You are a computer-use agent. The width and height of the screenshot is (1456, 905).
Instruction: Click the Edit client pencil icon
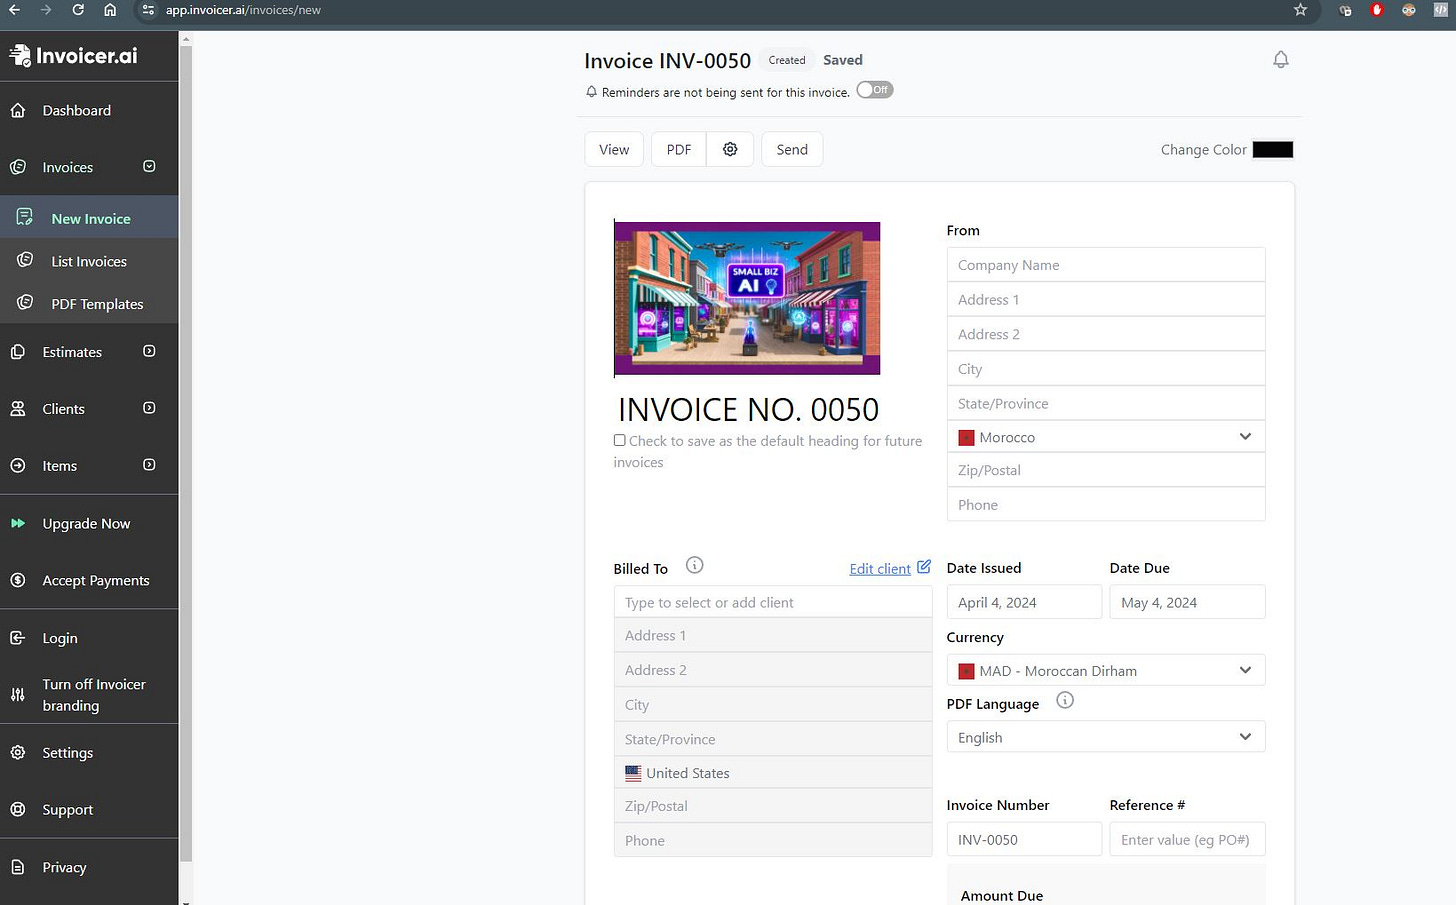tap(924, 567)
